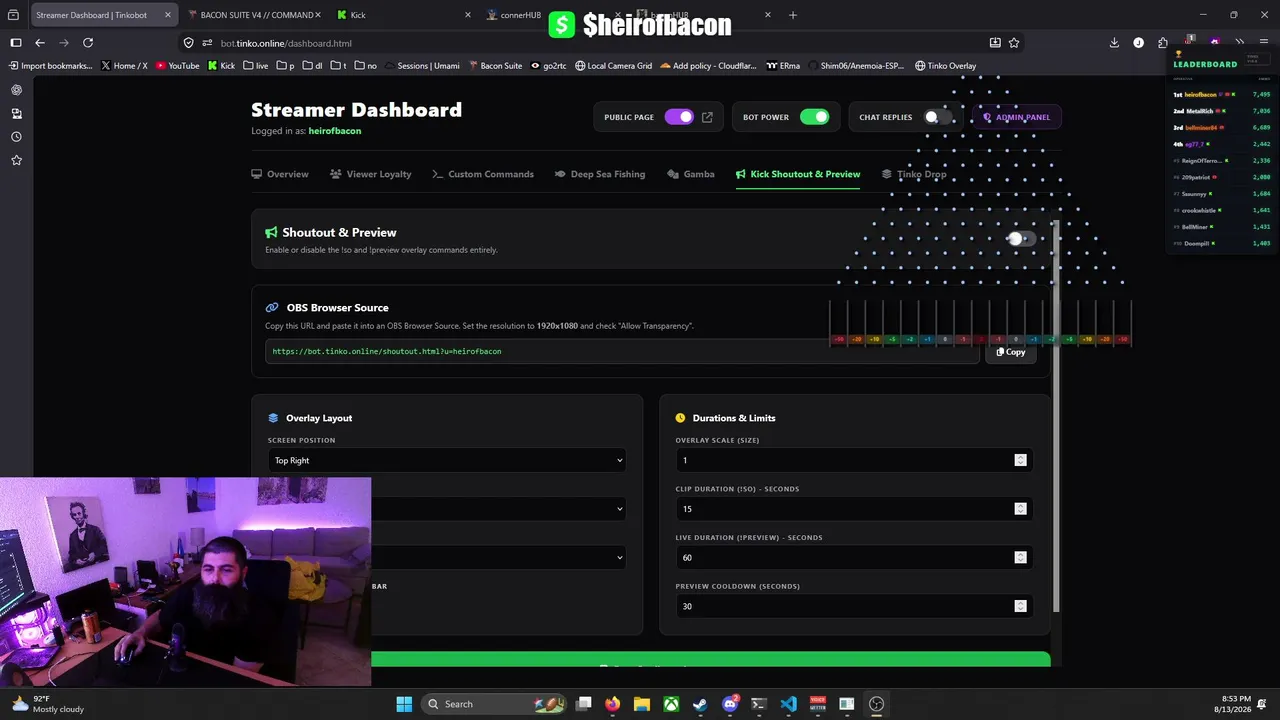Adjust the Live Duration stepper

coord(1020,557)
